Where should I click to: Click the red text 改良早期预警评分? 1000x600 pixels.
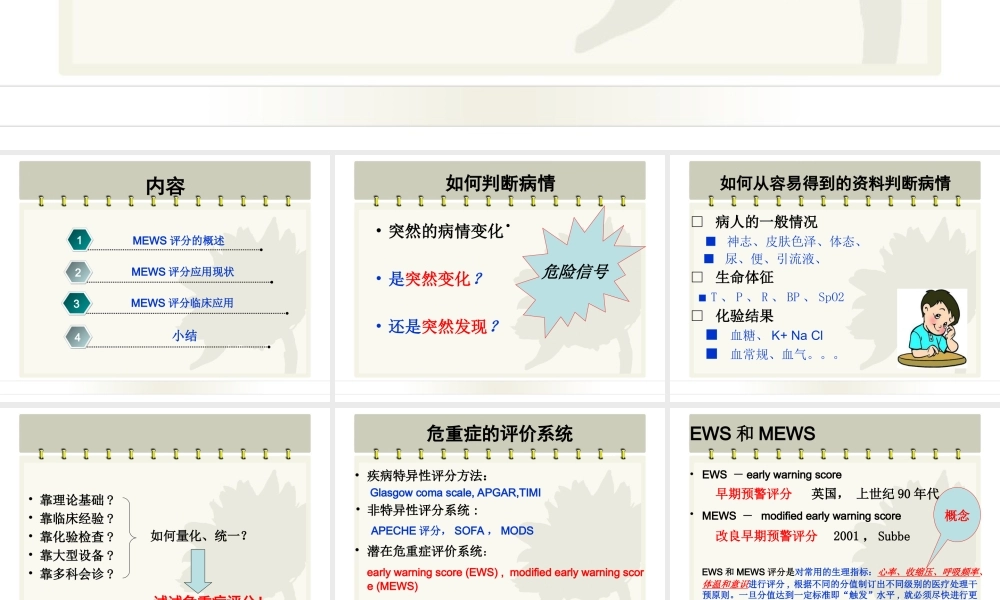point(766,536)
